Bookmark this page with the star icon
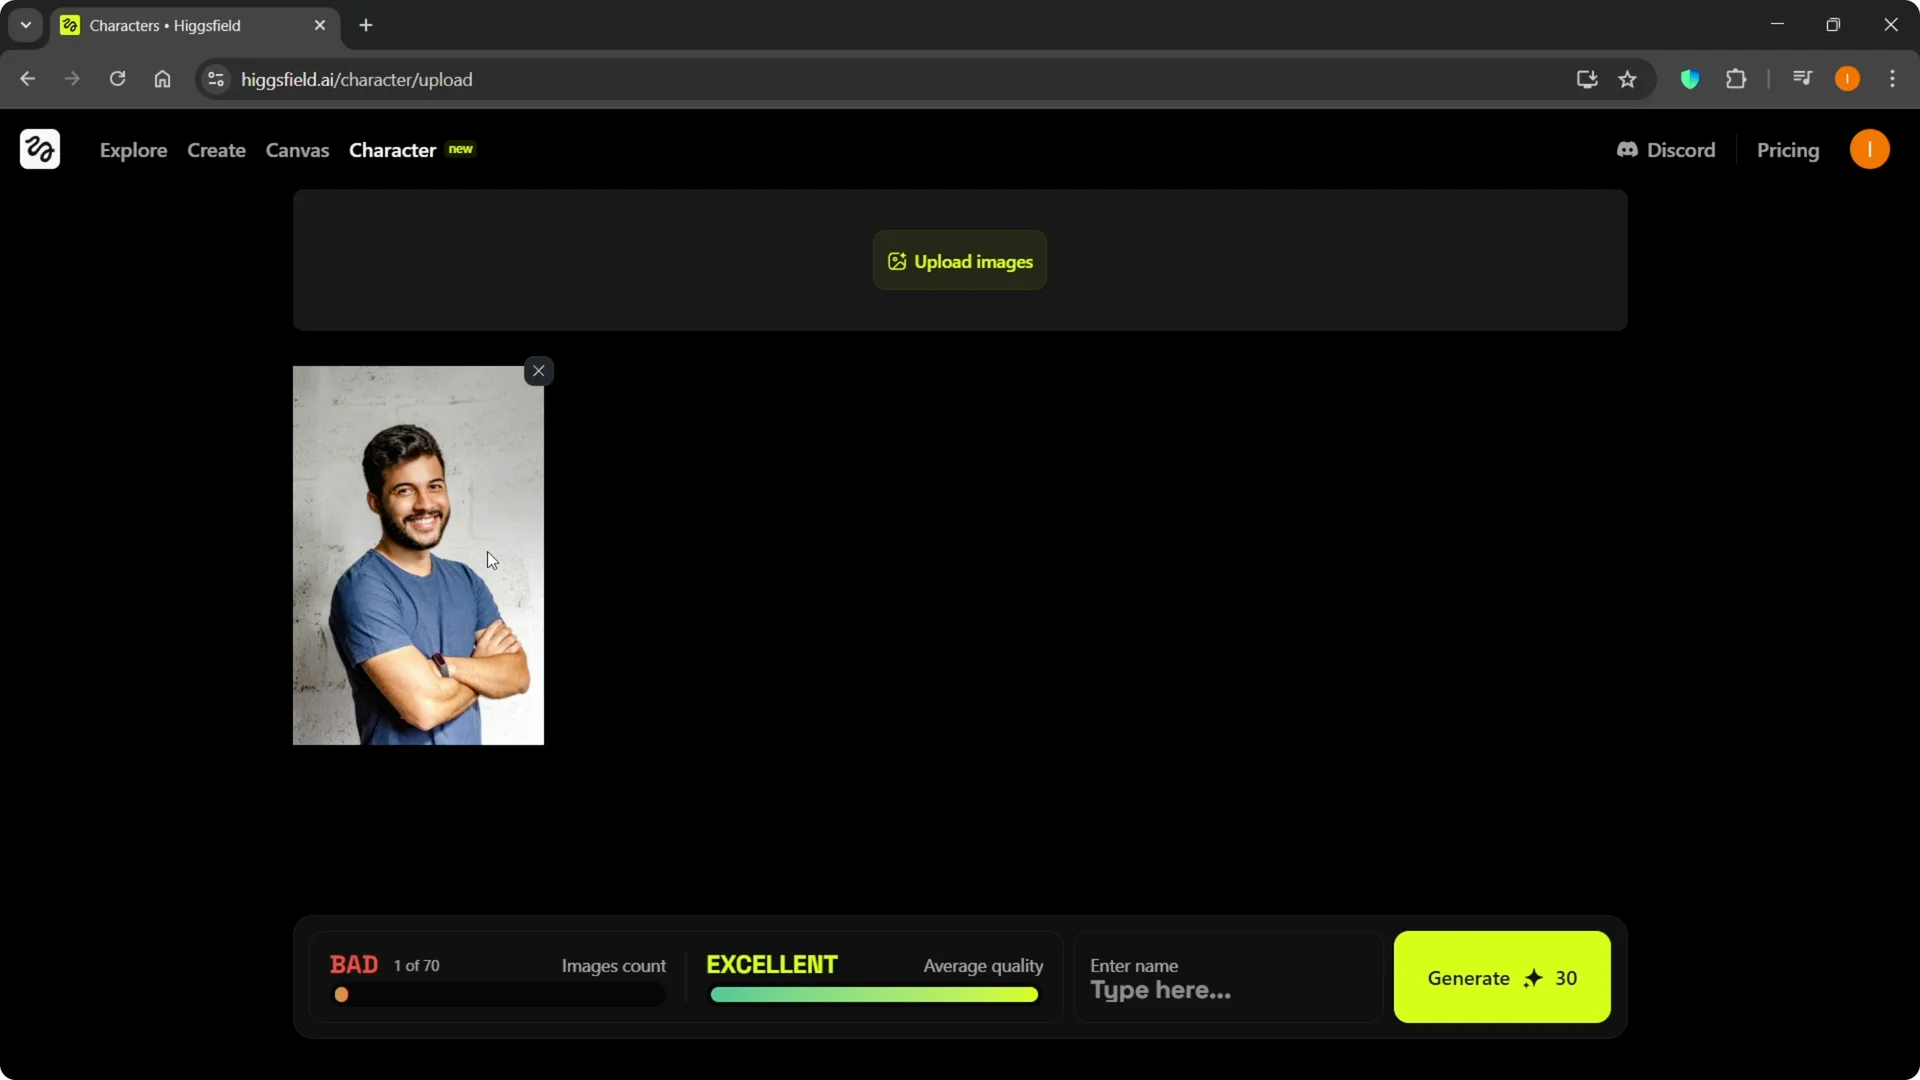 [x=1628, y=79]
